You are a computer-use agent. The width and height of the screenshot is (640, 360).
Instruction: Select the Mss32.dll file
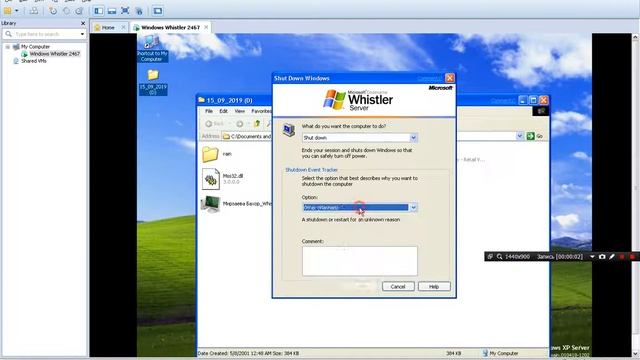click(223, 179)
